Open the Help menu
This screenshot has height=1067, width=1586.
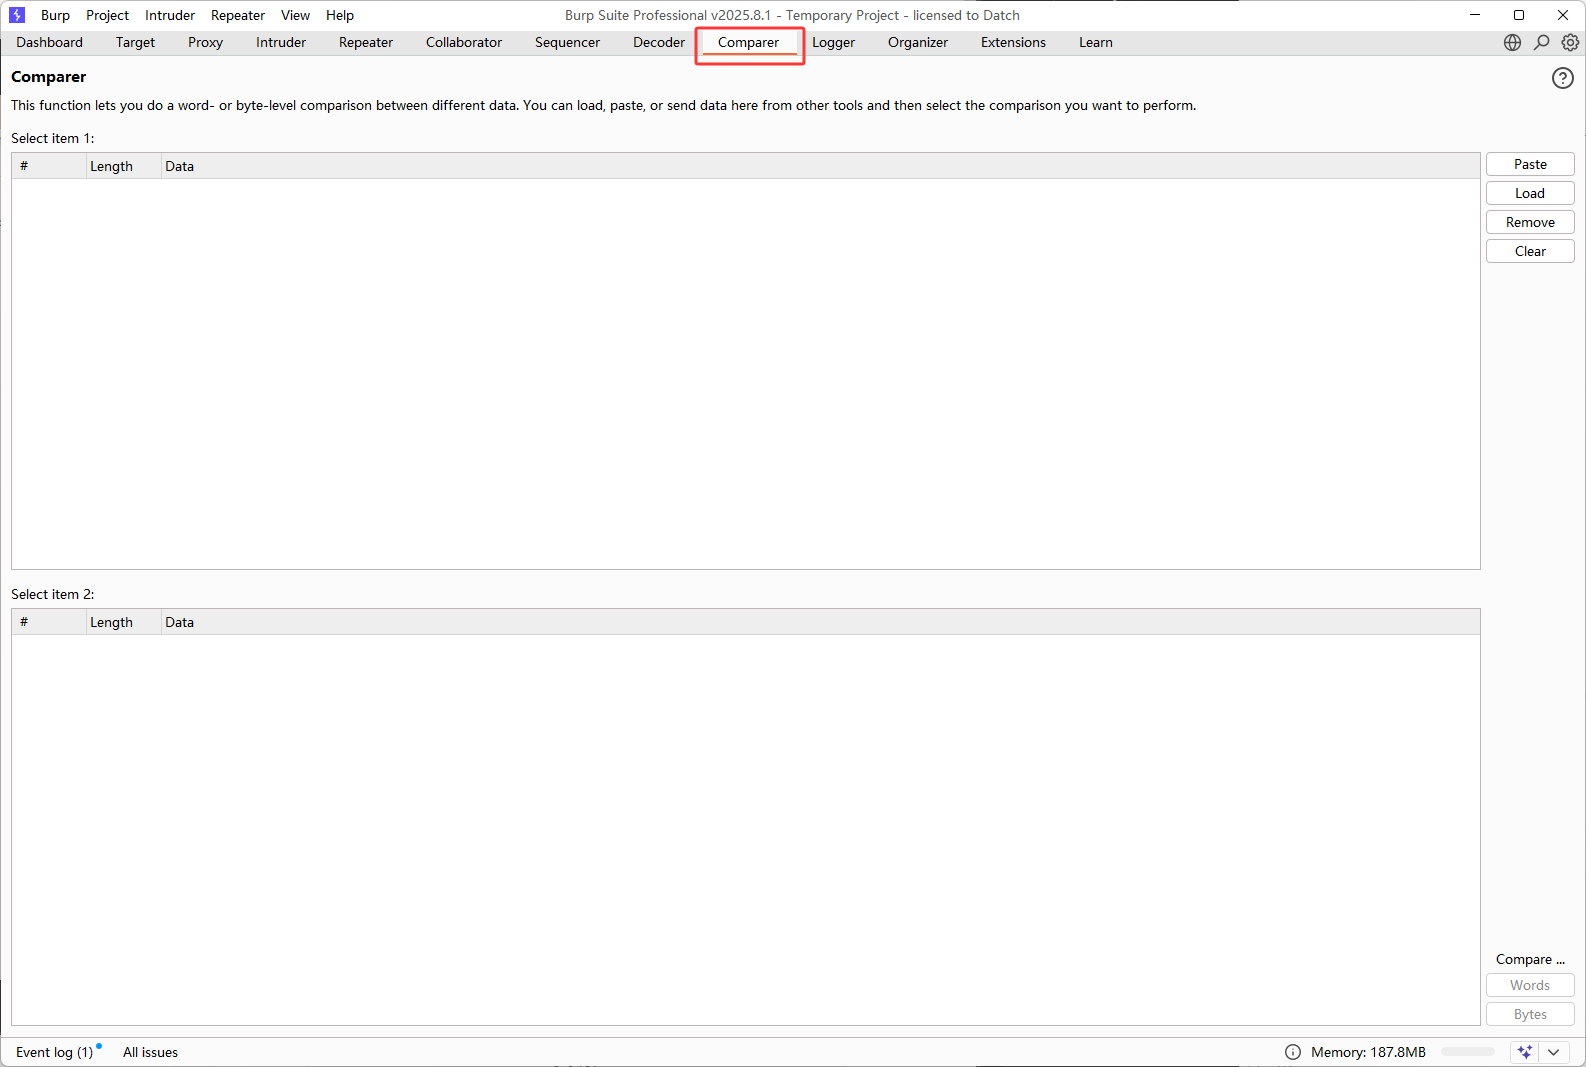click(x=340, y=15)
